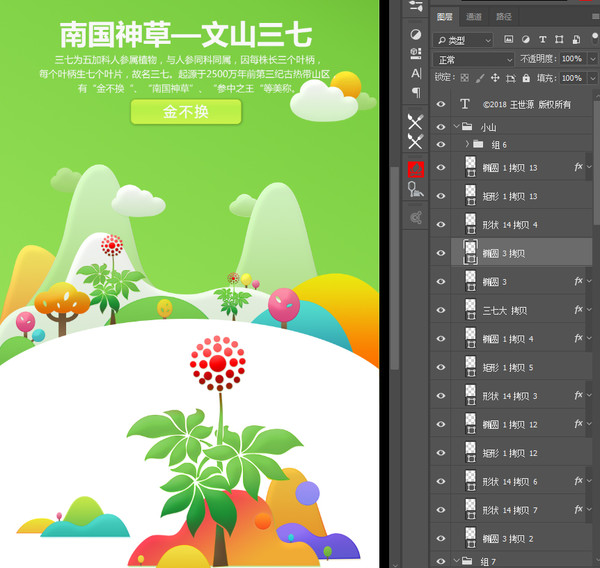The image size is (600, 568).
Task: Open the share-style icon at bottom of dock
Action: point(416,217)
